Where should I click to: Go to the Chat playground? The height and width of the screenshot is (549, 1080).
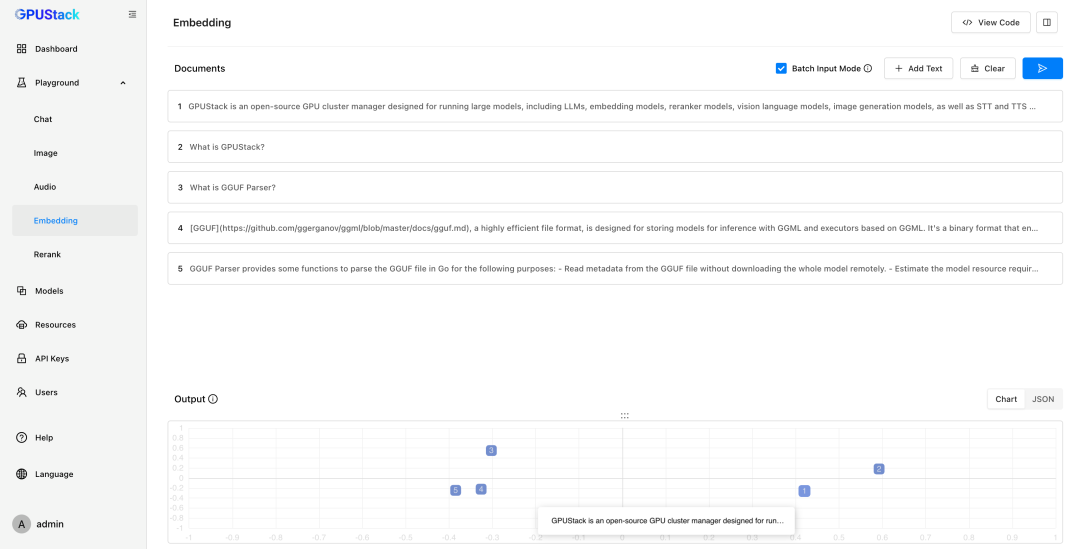point(43,119)
